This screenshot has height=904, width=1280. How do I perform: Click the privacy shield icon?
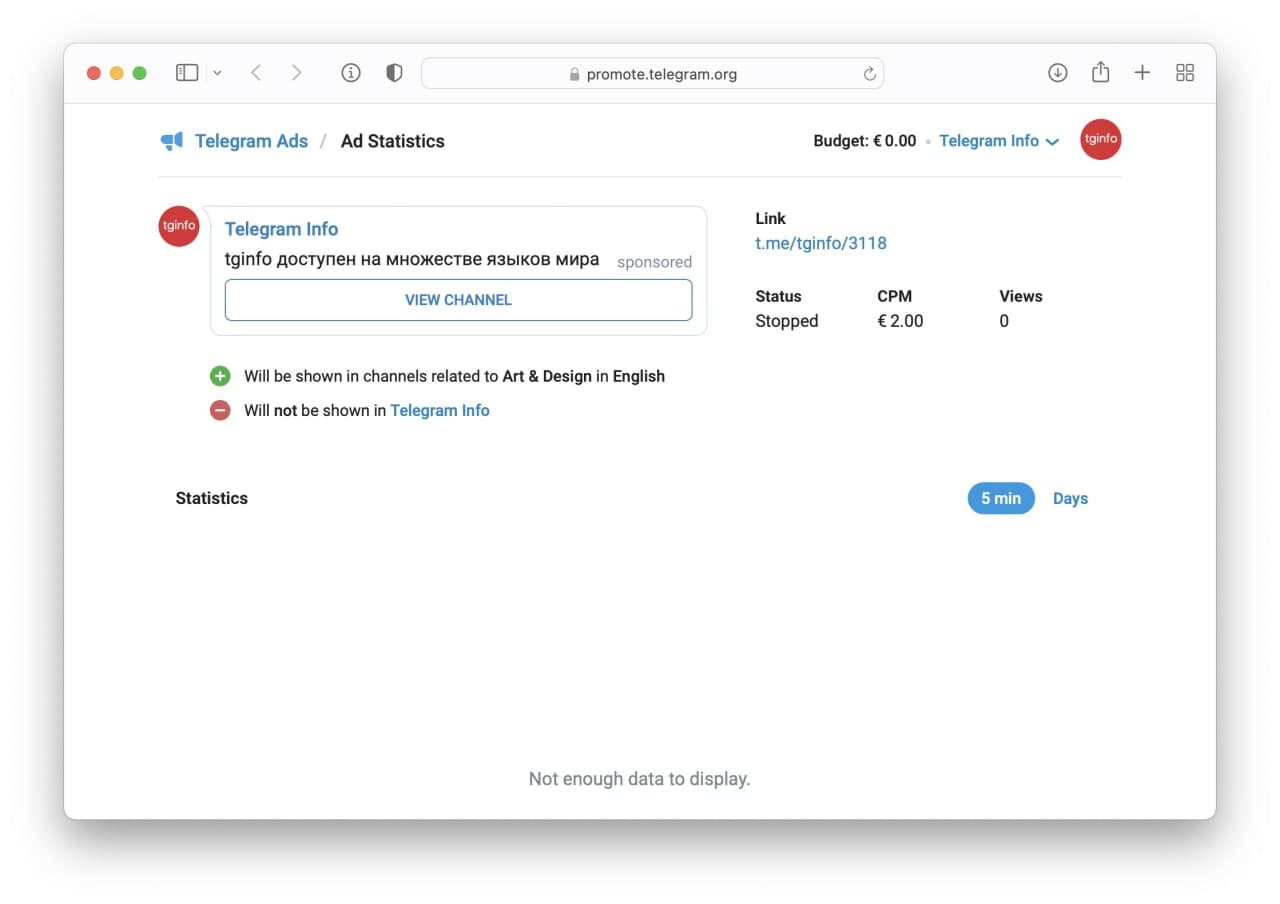(394, 73)
